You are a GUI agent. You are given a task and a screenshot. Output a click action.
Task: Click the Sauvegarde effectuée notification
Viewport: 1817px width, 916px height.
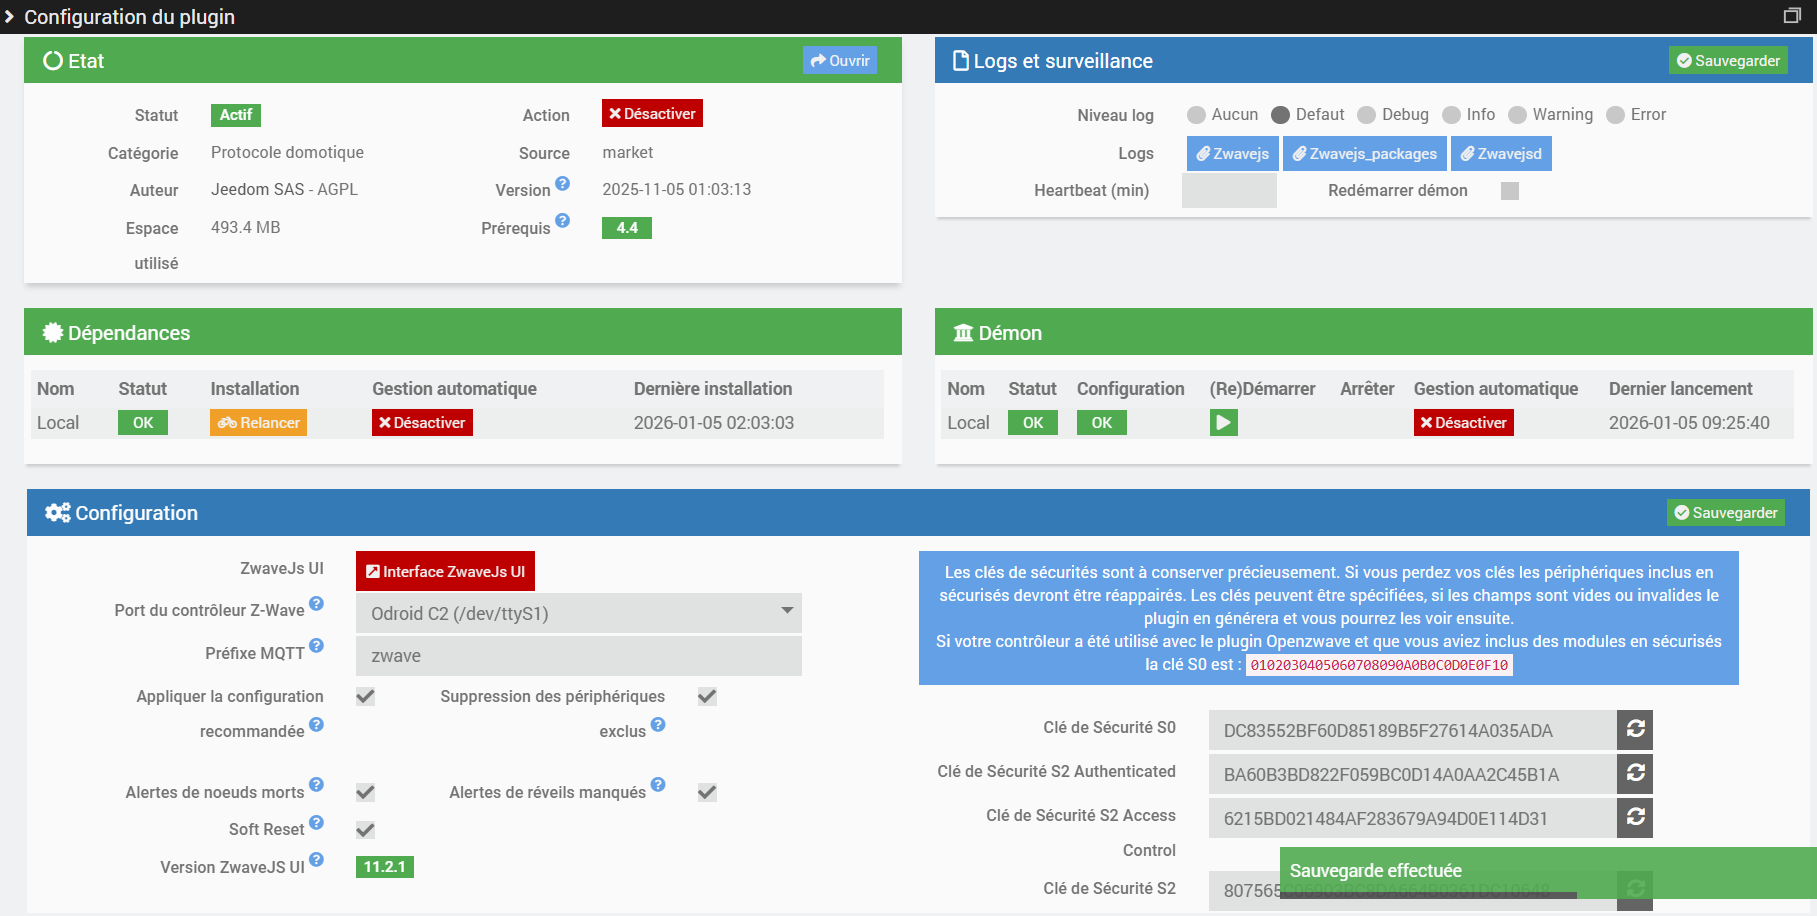(1548, 873)
